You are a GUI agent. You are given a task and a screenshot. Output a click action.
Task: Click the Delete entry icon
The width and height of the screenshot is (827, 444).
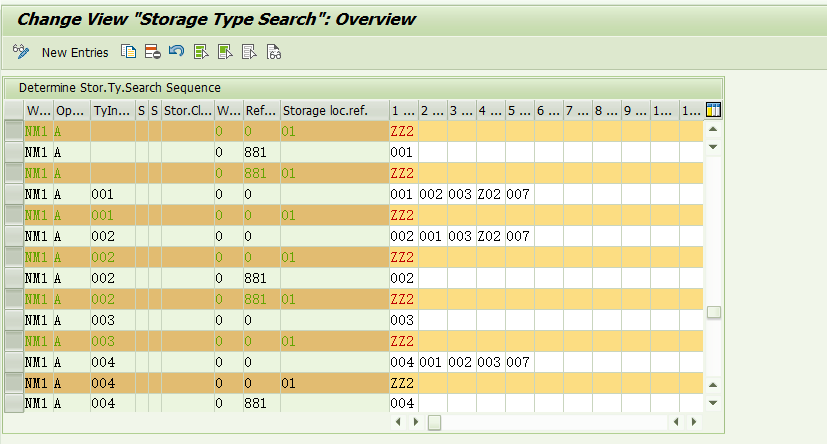(x=152, y=51)
